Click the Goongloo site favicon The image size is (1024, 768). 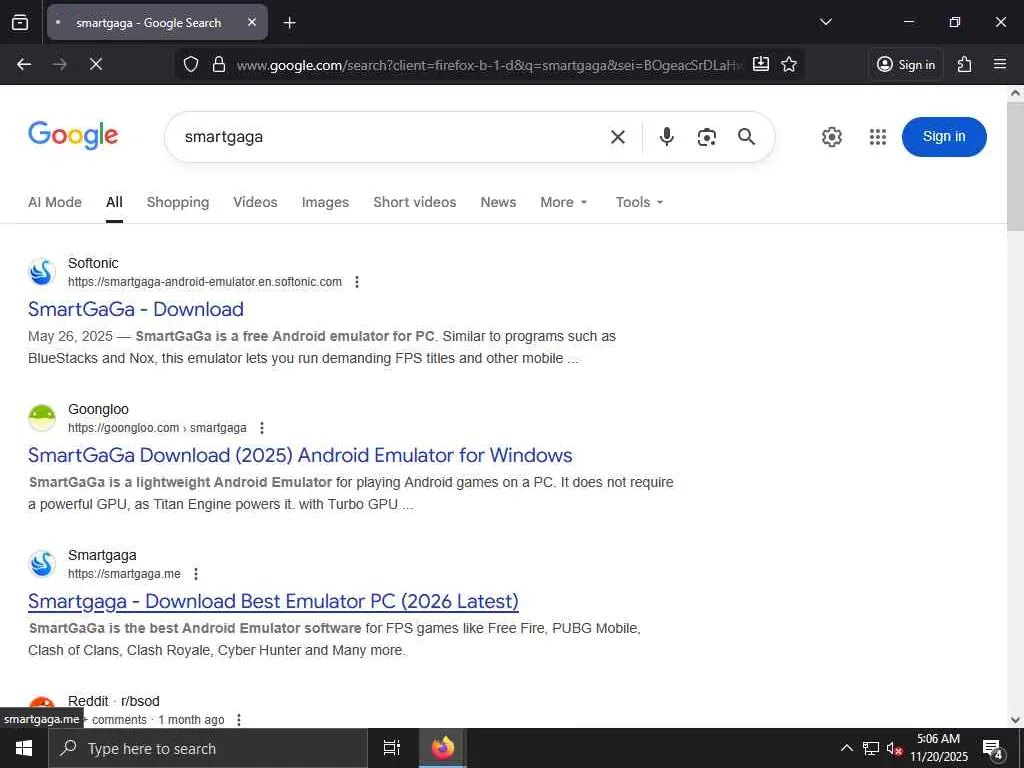coord(42,418)
